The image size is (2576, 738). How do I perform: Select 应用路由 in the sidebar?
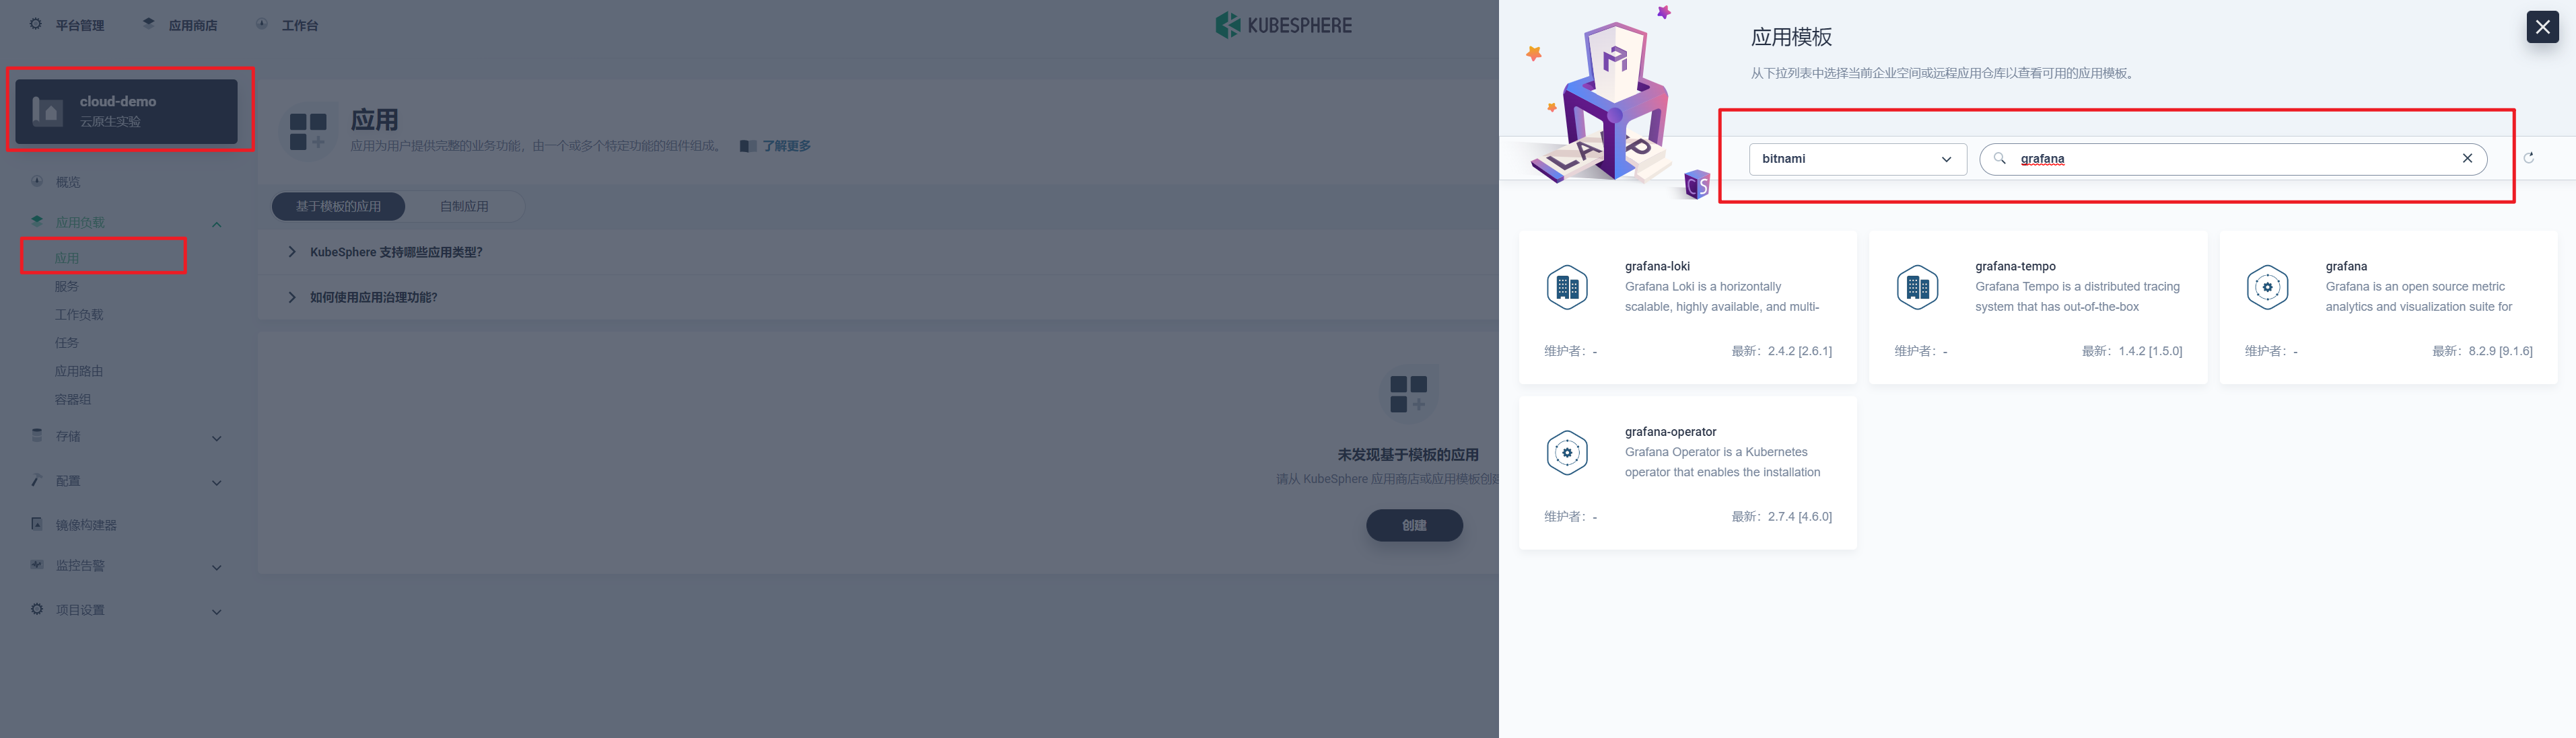(79, 371)
